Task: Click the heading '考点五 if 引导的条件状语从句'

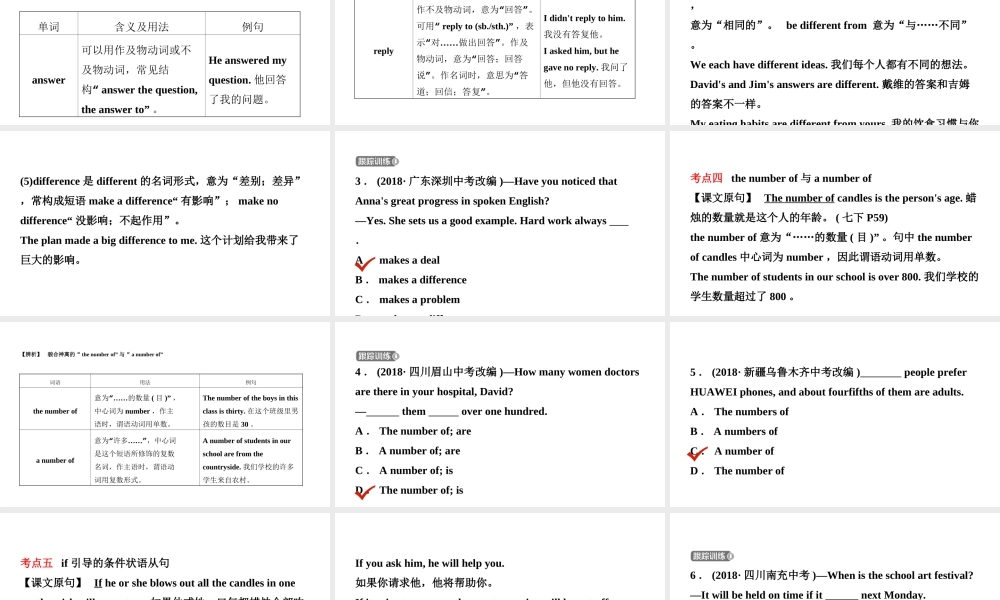Action: tap(95, 563)
